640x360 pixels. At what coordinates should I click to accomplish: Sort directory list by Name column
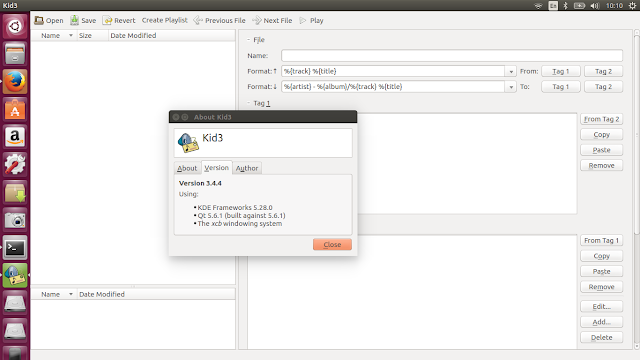[x=54, y=294]
